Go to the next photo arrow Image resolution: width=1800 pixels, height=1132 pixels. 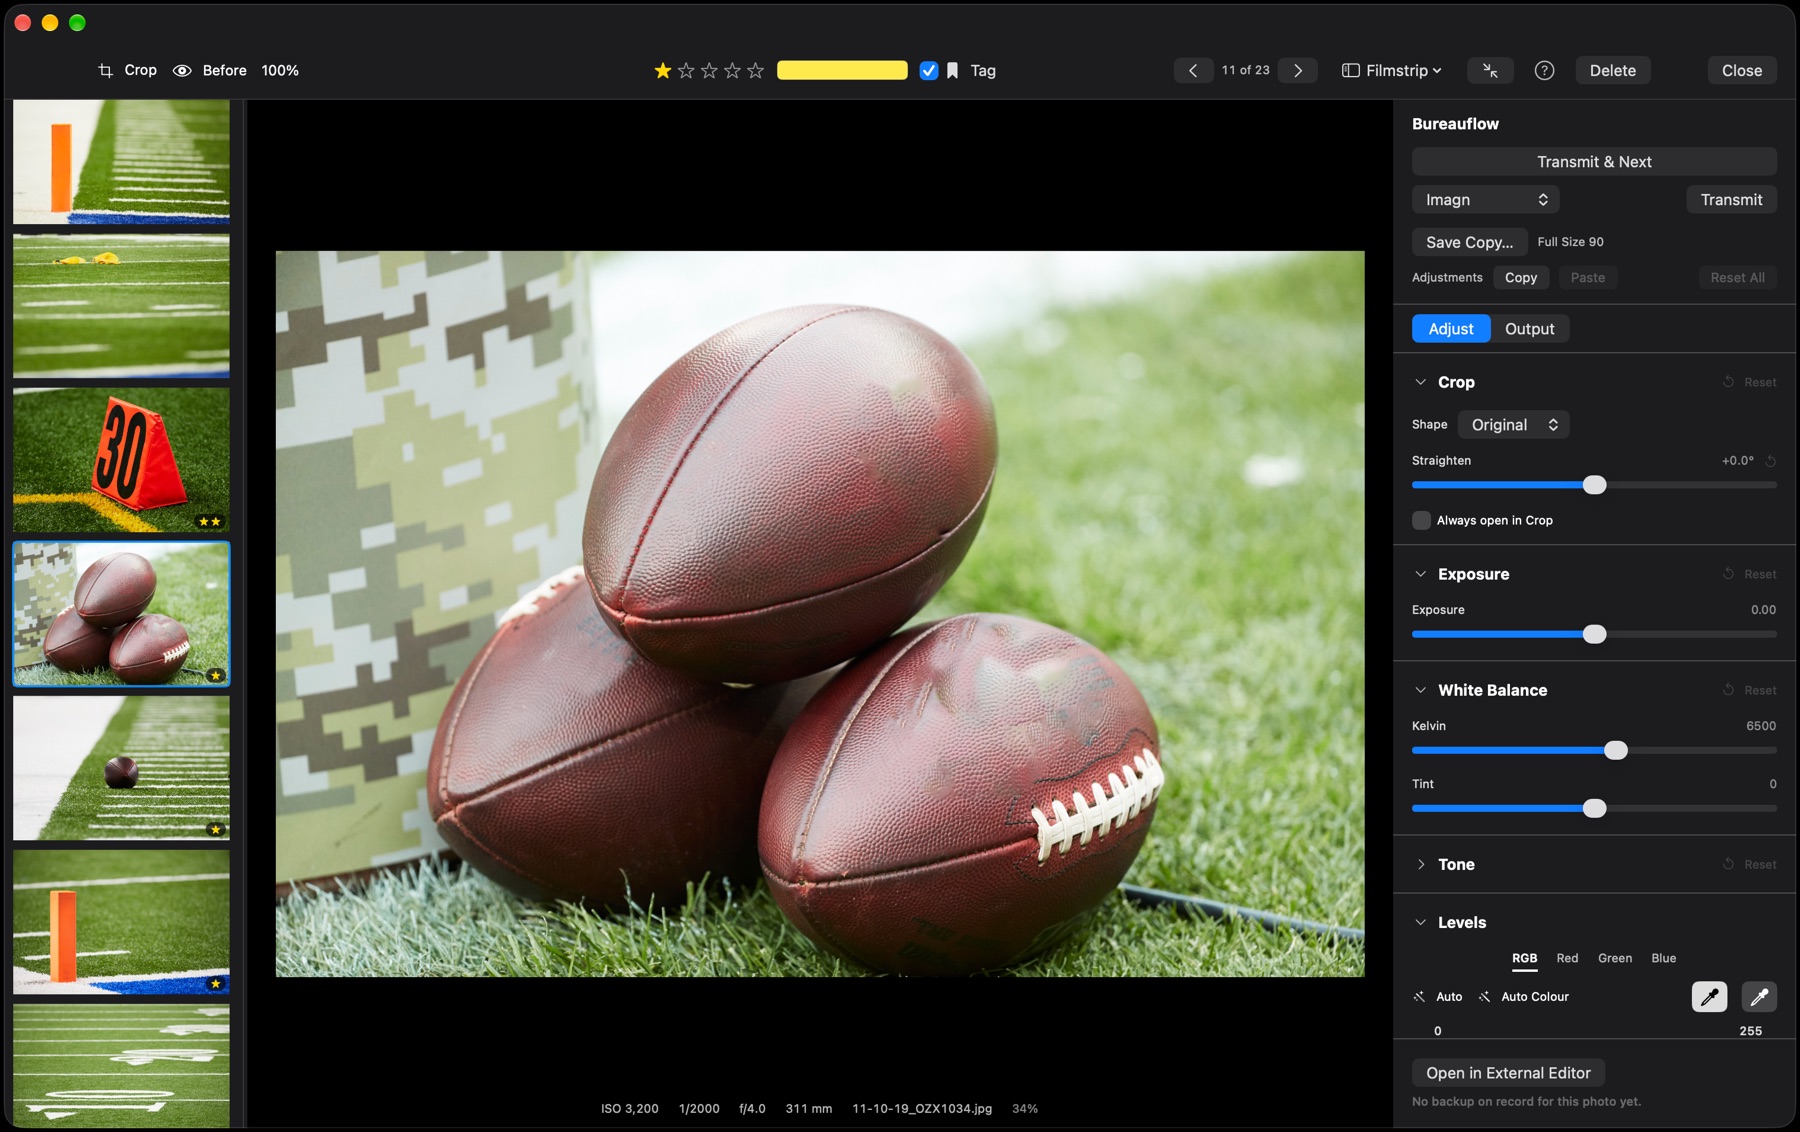click(1298, 70)
